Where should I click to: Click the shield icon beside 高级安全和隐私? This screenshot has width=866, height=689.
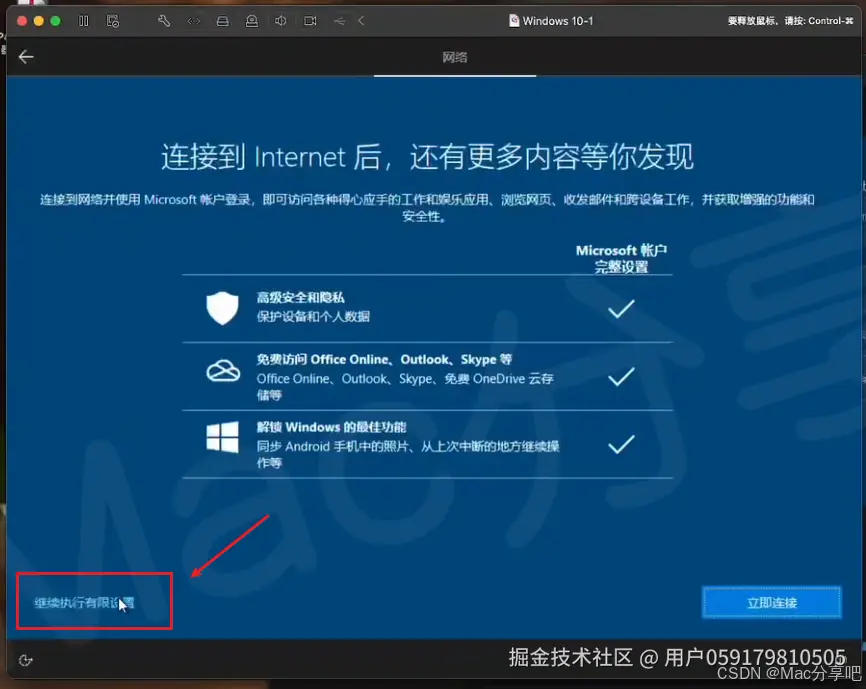point(222,308)
